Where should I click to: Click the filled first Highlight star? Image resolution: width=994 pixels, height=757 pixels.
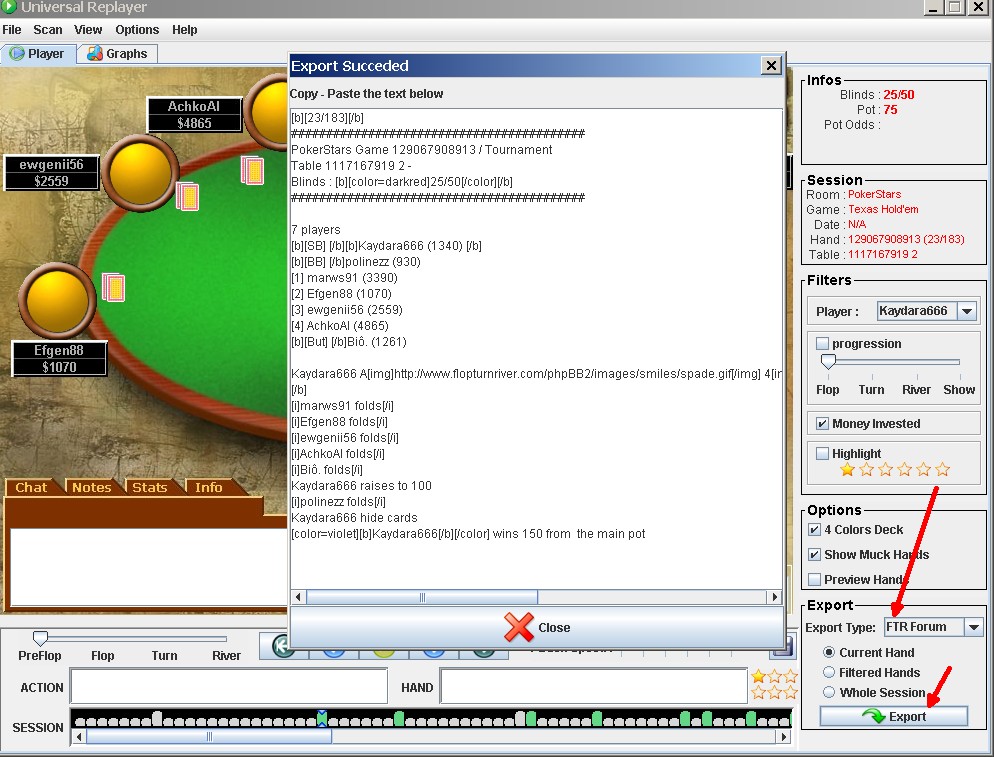coord(848,470)
